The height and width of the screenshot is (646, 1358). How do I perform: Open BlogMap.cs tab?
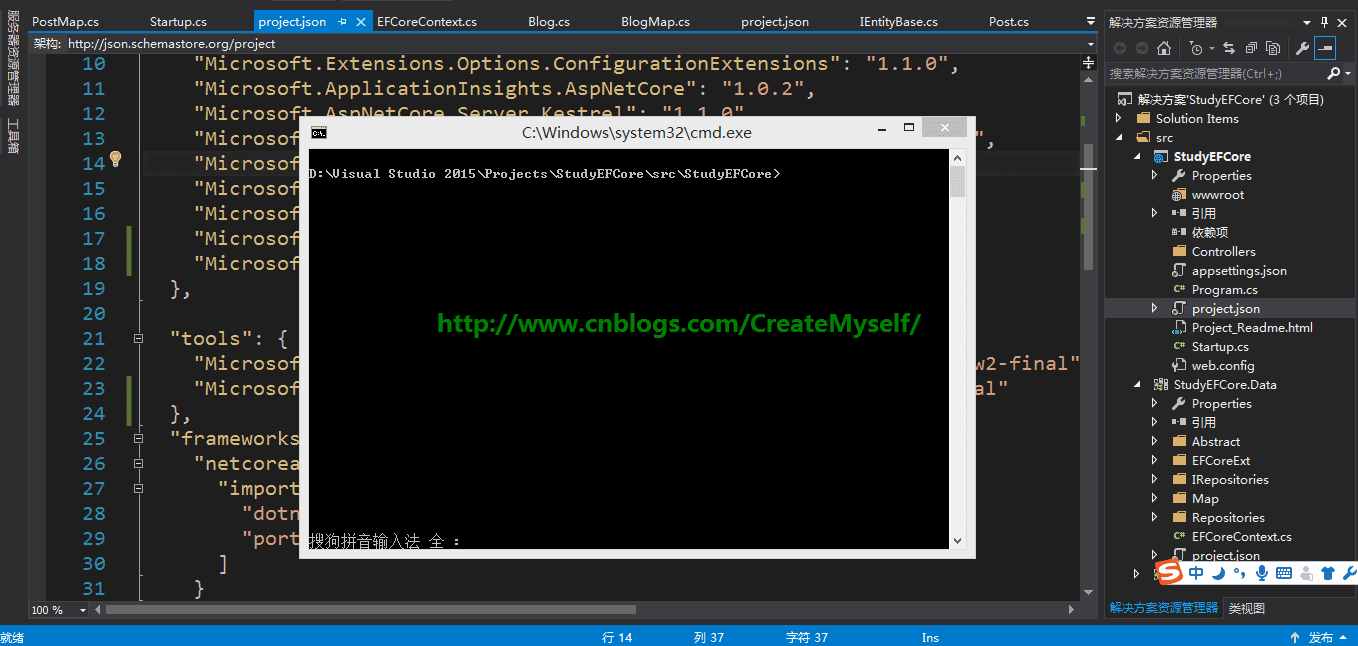pos(655,21)
